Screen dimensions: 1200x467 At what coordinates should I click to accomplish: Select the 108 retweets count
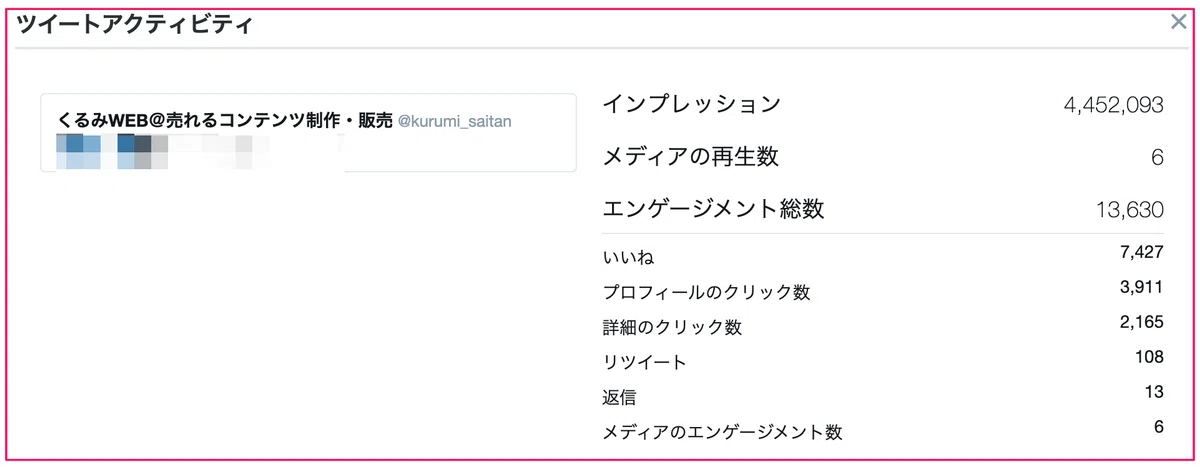[1150, 357]
